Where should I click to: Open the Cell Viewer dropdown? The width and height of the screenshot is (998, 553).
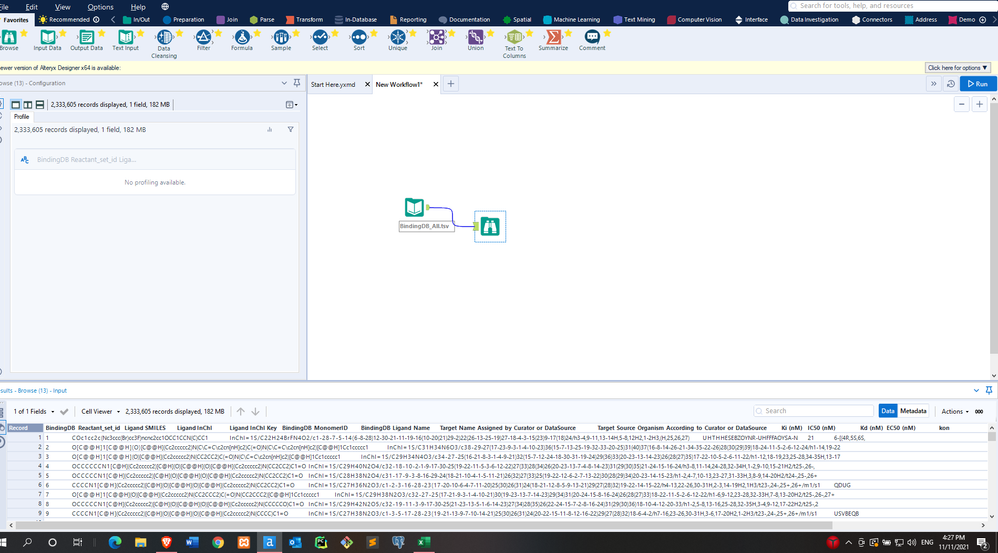100,412
